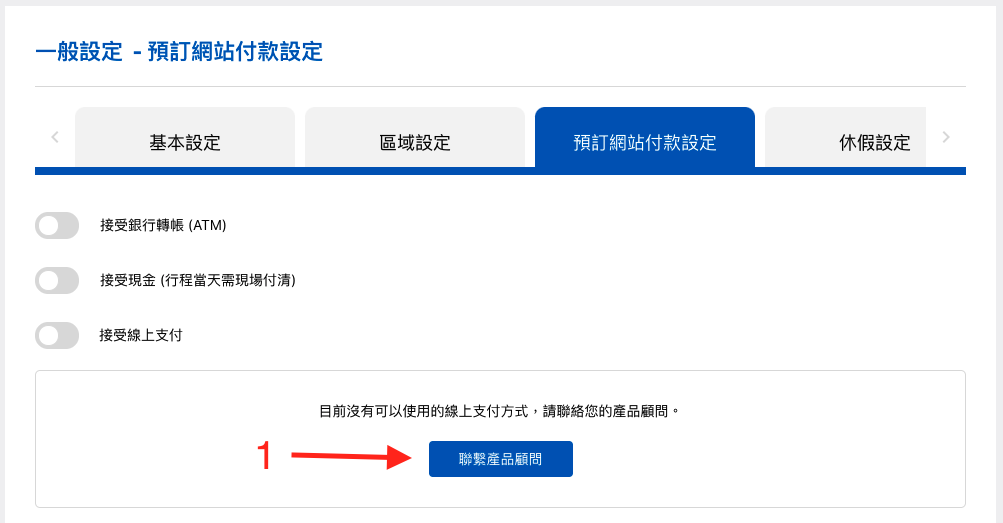Toggle the 接受線上支付 switch
The image size is (1003, 523).
point(57,336)
